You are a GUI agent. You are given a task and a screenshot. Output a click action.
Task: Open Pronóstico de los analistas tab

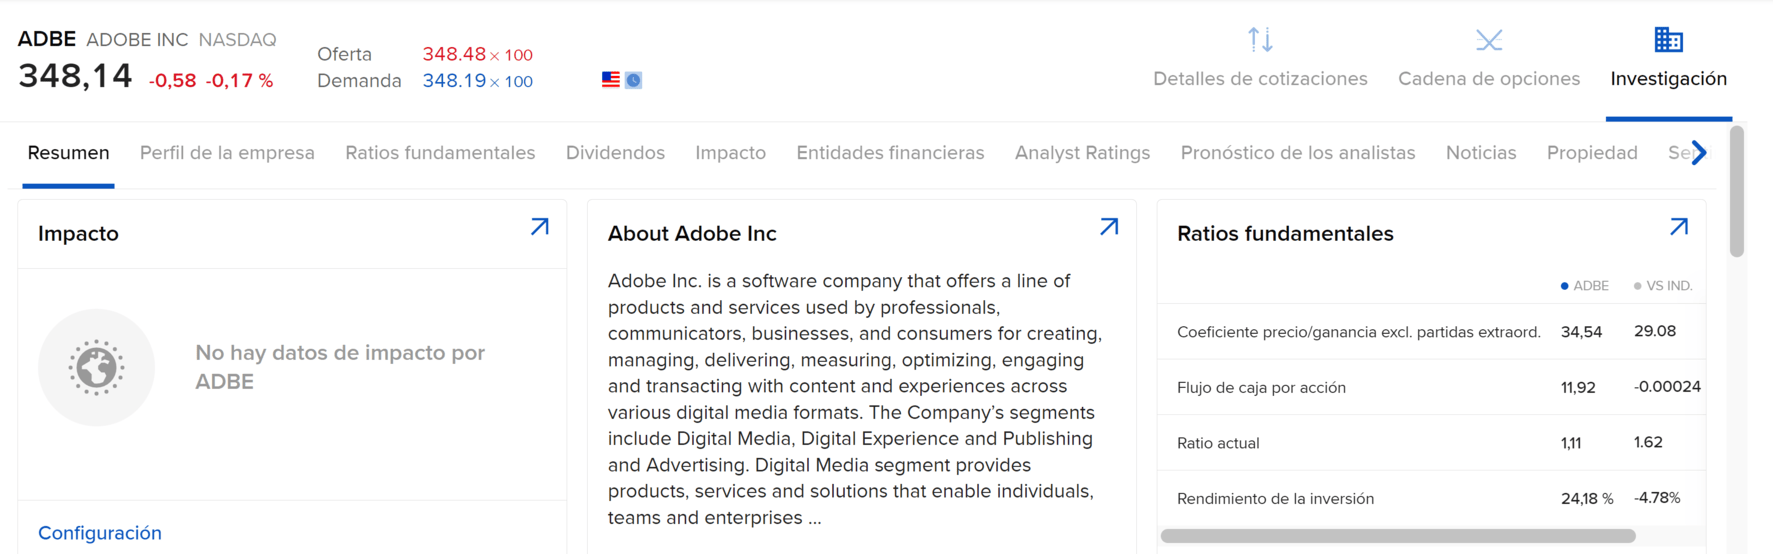(x=1298, y=153)
